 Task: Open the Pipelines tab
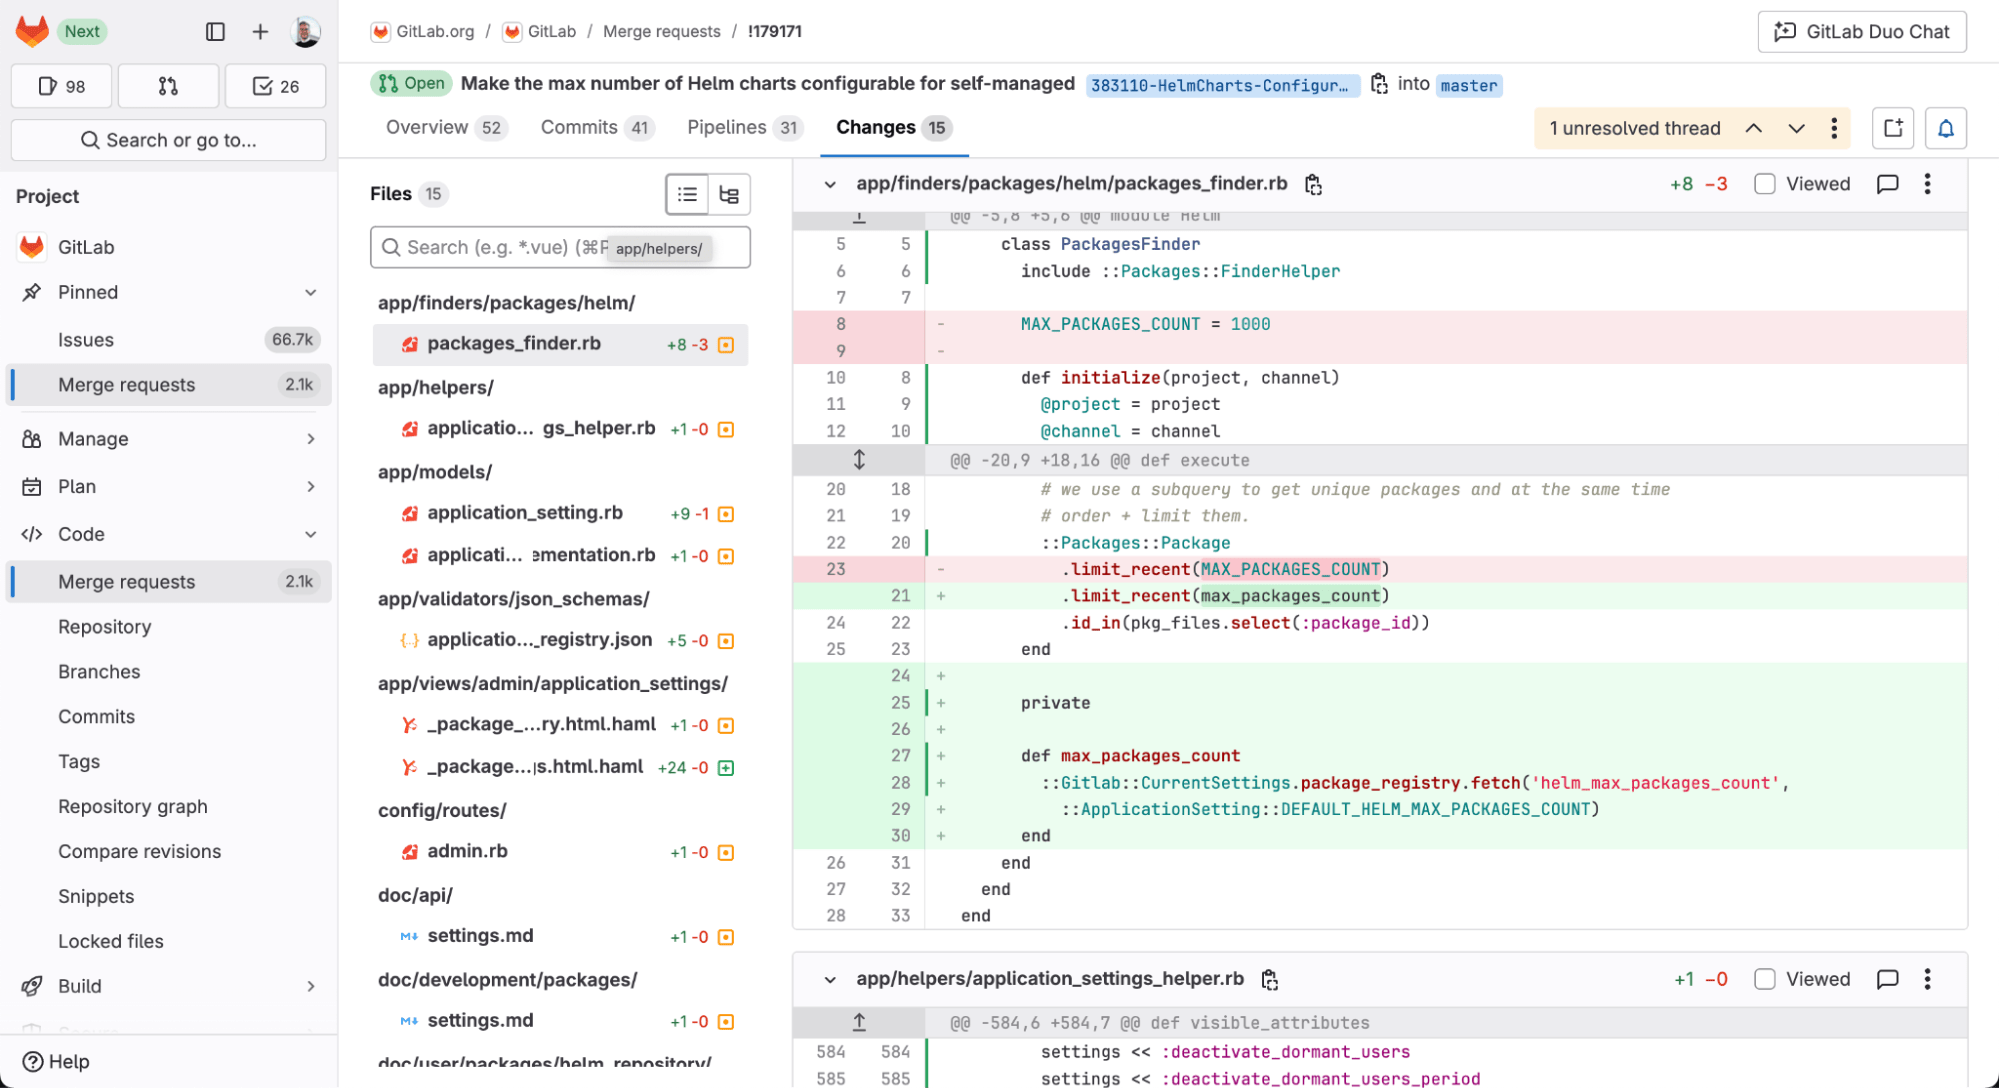(x=729, y=127)
